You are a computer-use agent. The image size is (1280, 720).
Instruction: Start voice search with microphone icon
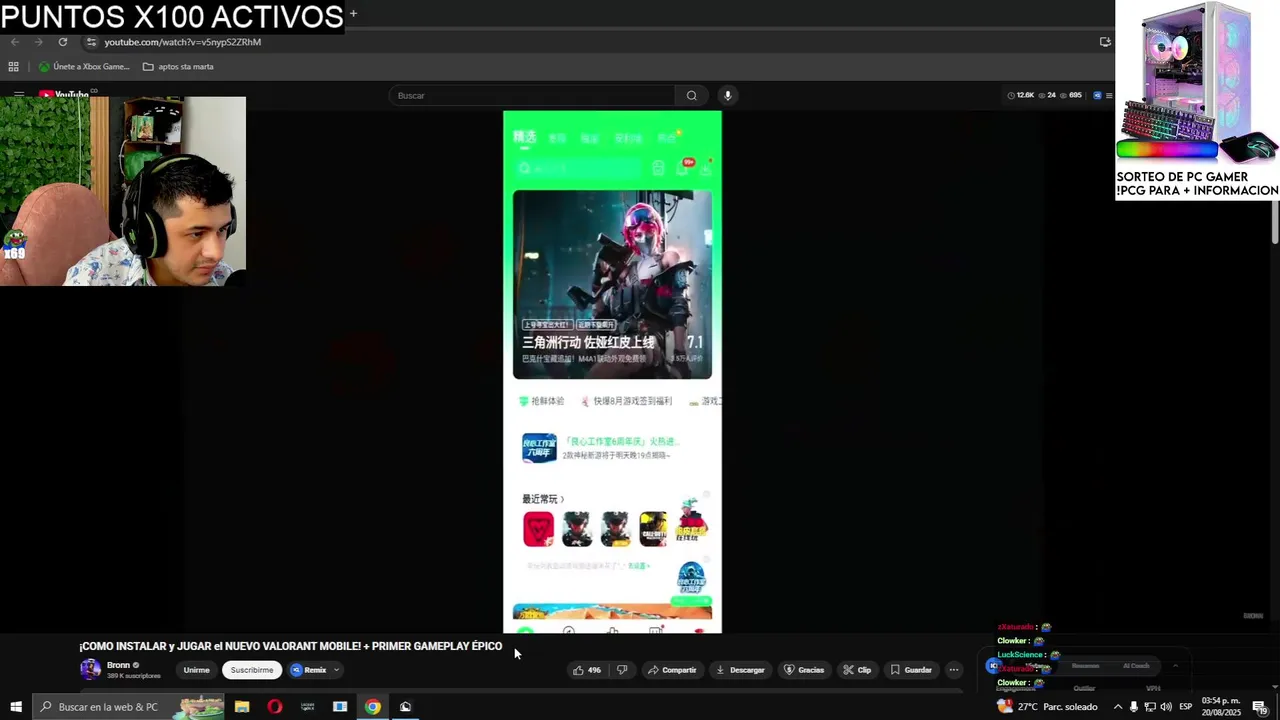(x=728, y=95)
